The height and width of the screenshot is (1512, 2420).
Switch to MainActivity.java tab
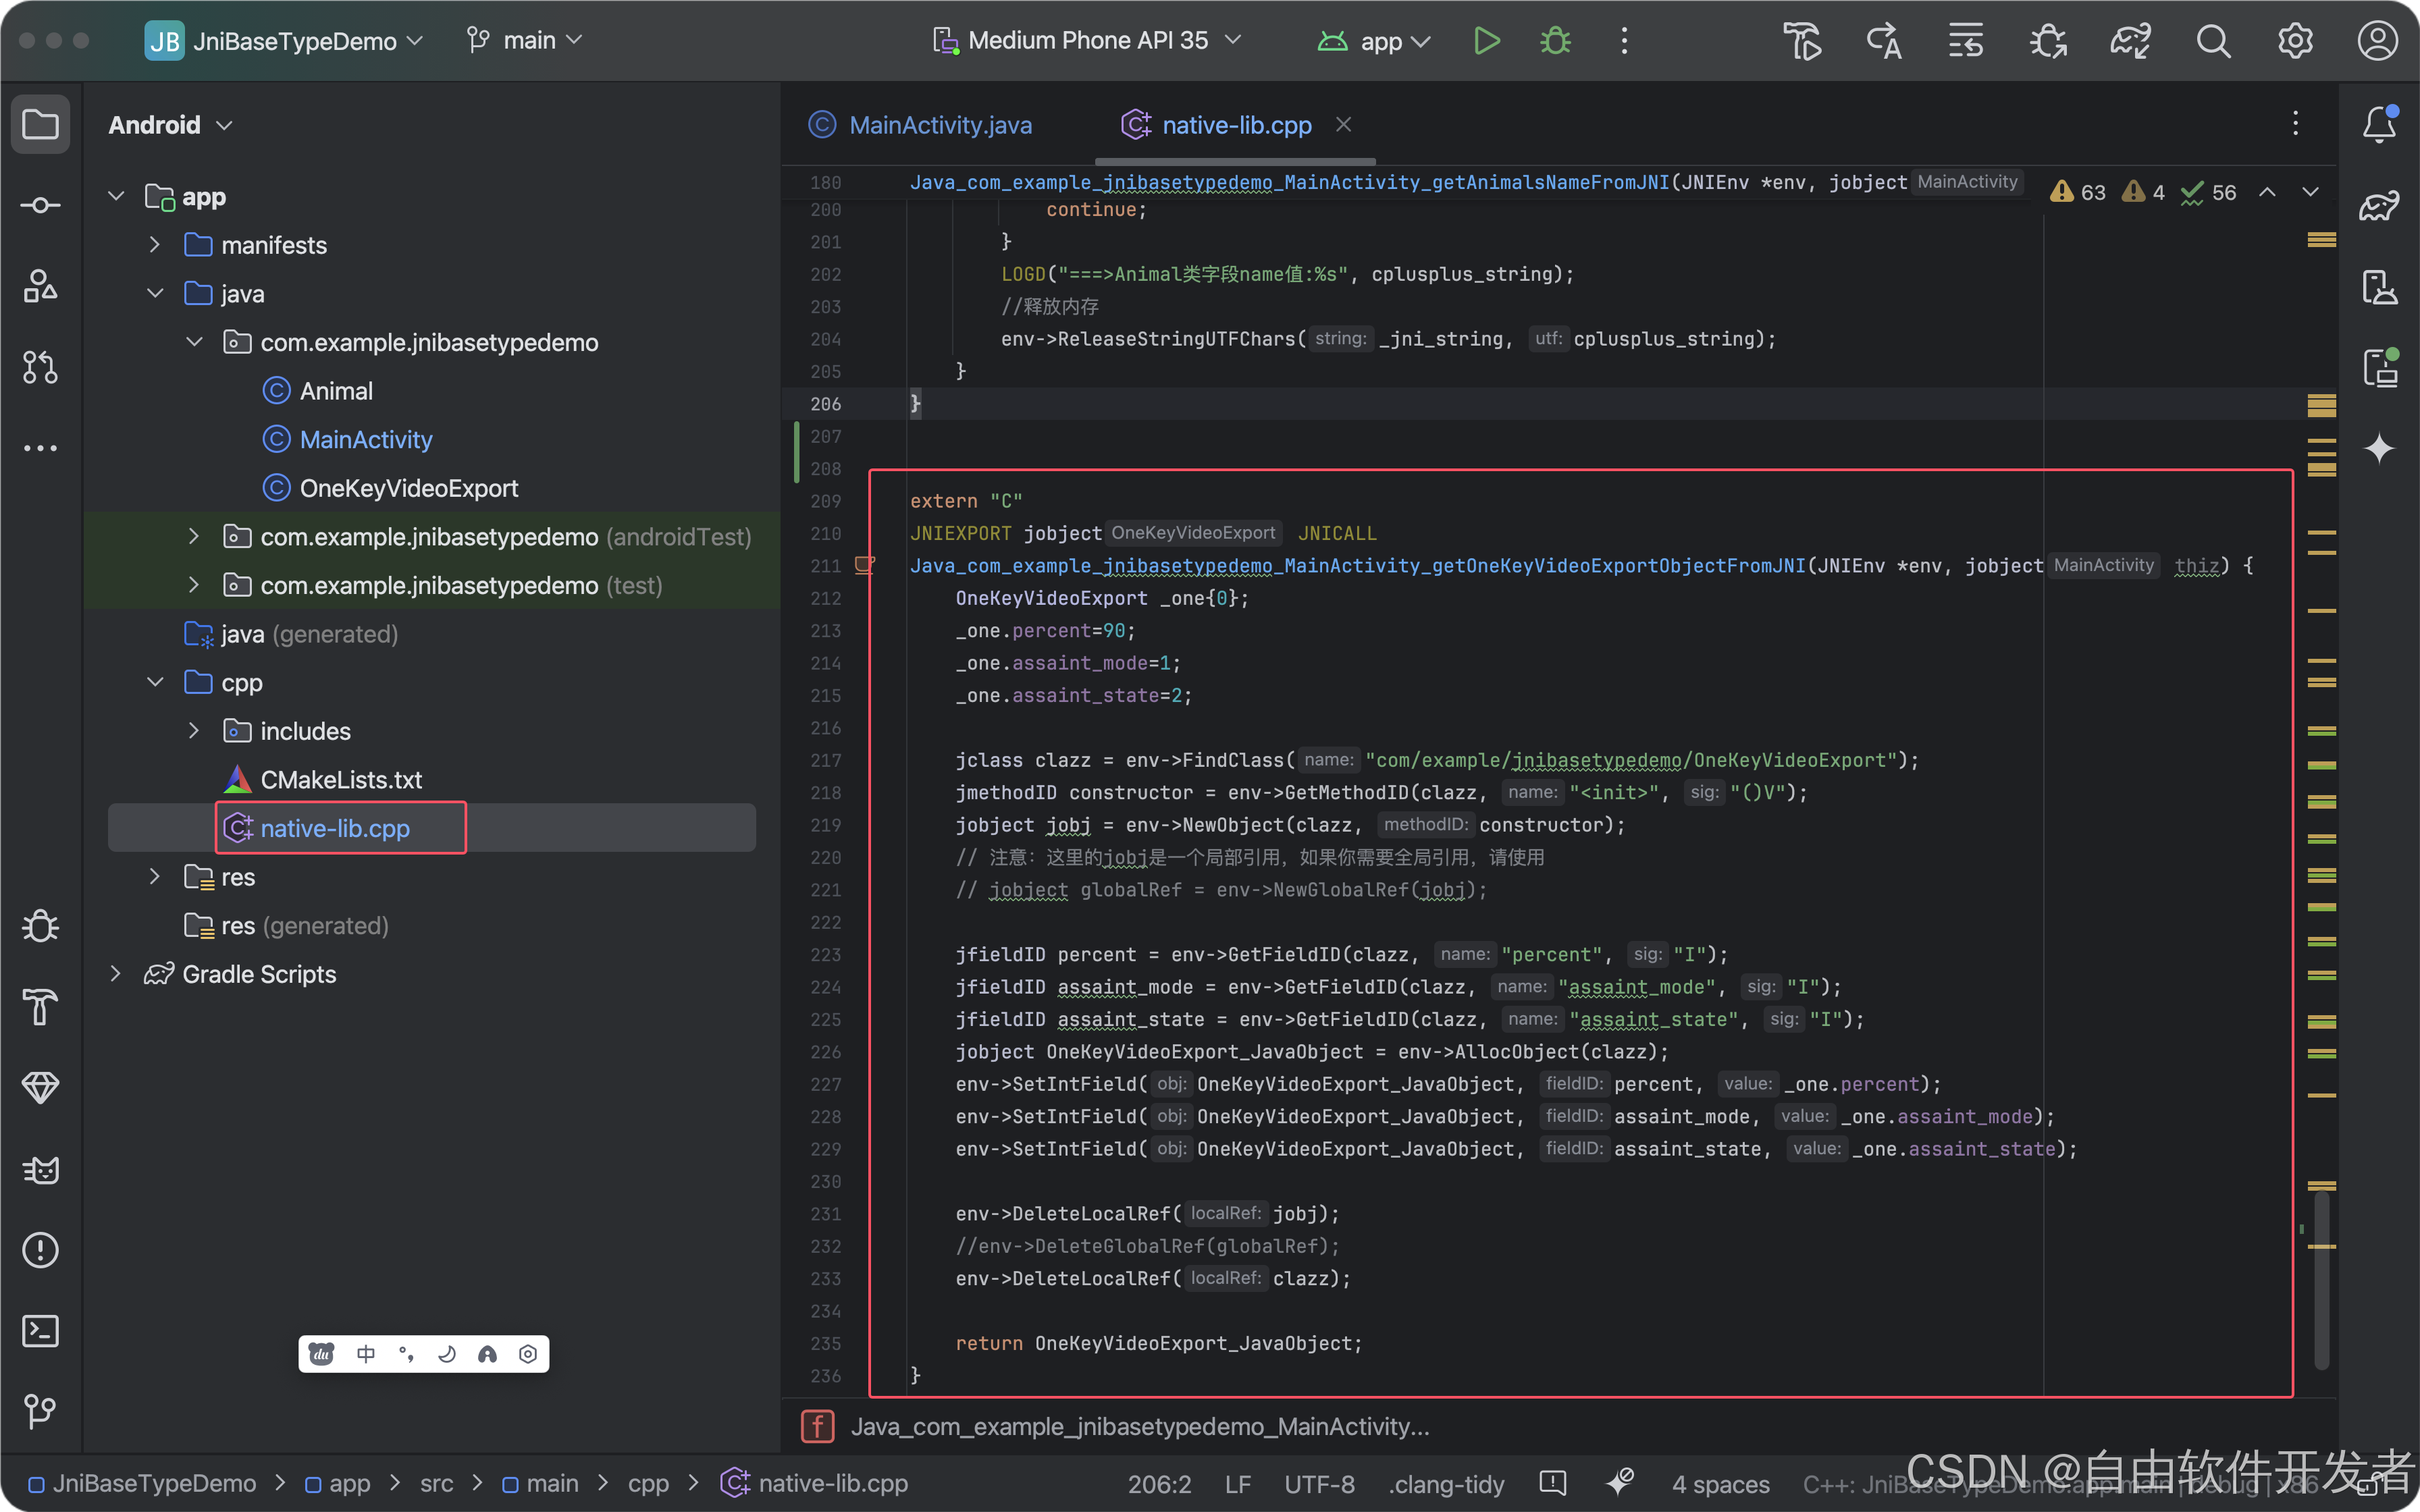(939, 125)
